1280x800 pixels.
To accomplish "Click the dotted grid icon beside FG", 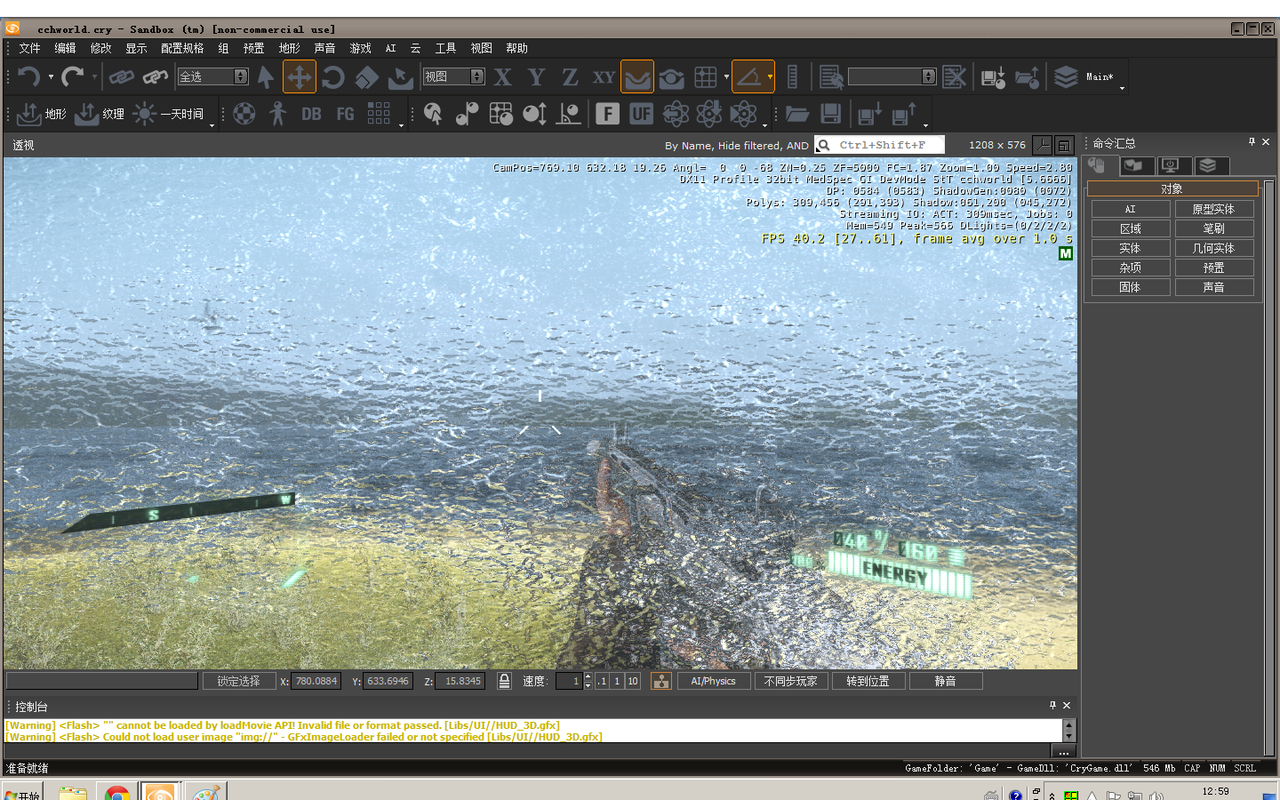I will 379,114.
